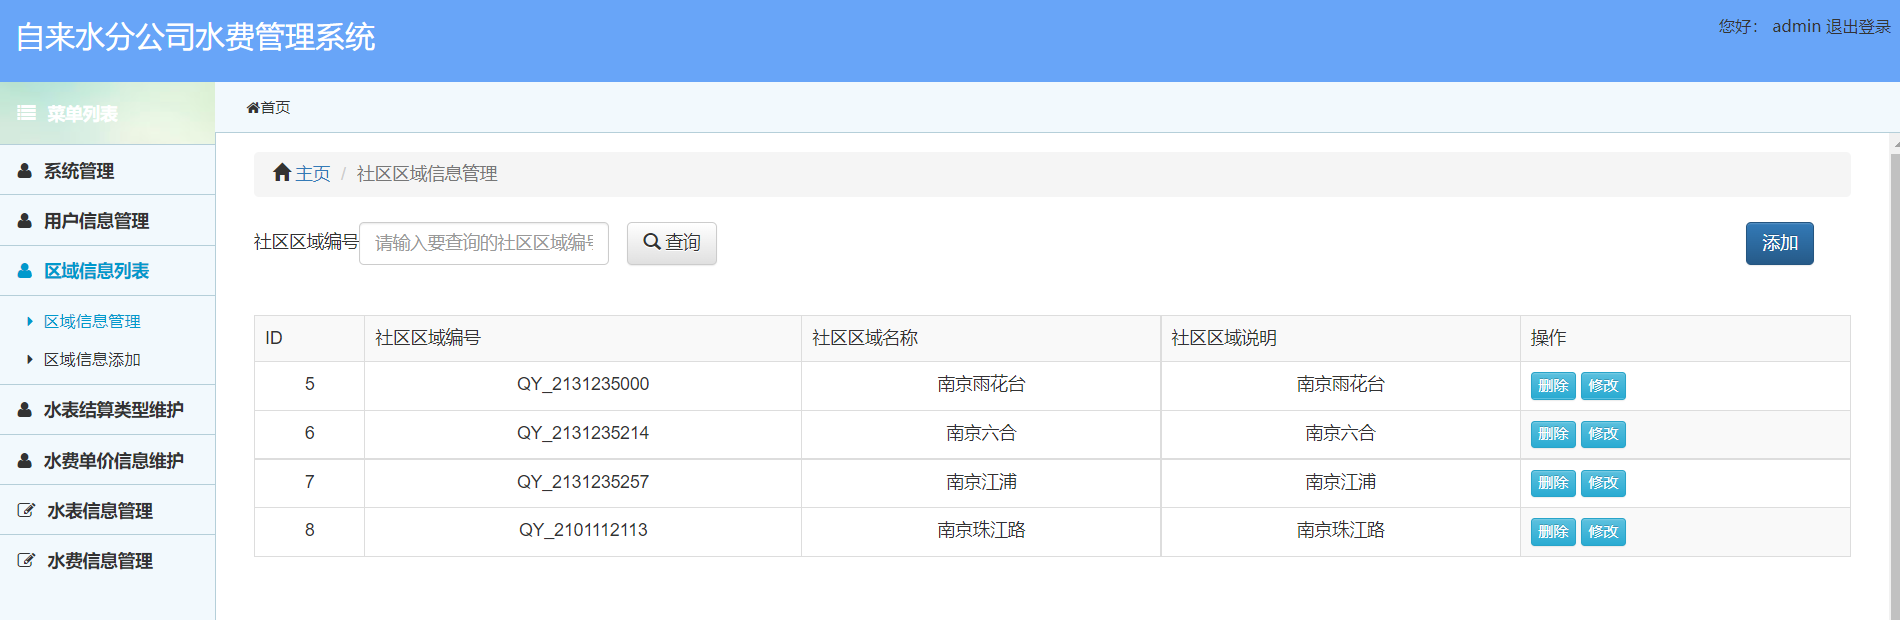Screen dimensions: 1900x620
Task: Click the 首页 tab label
Action: [x=276, y=108]
